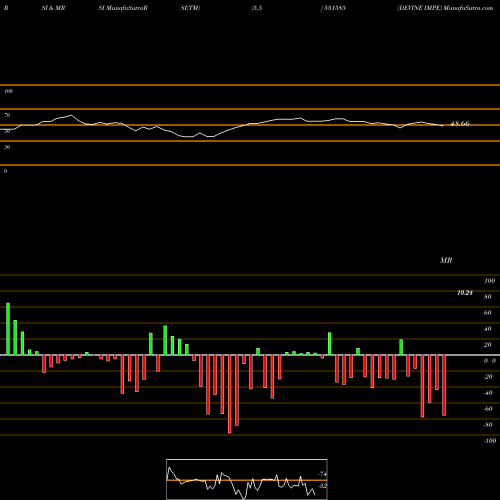Click the stock code 531585 in header
This screenshot has height=500, width=500.
[x=334, y=8]
